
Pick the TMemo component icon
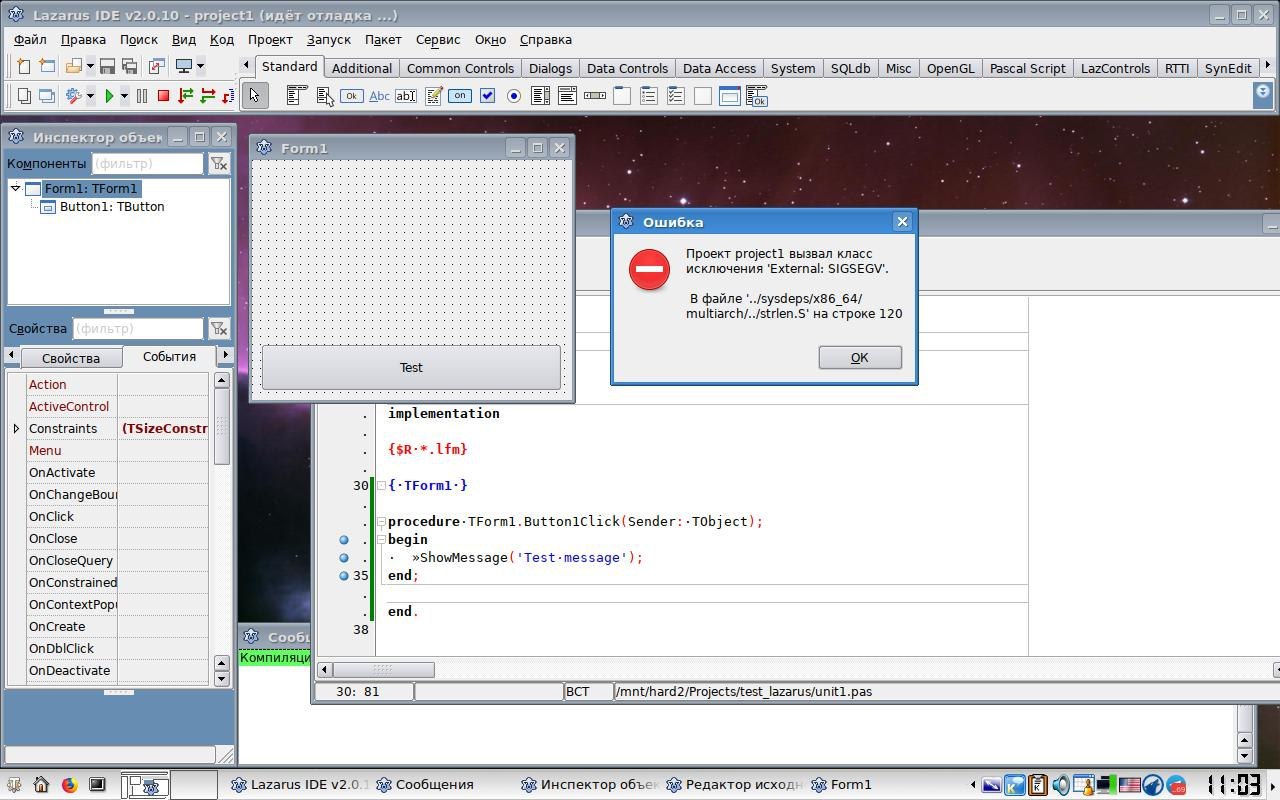click(x=433, y=96)
